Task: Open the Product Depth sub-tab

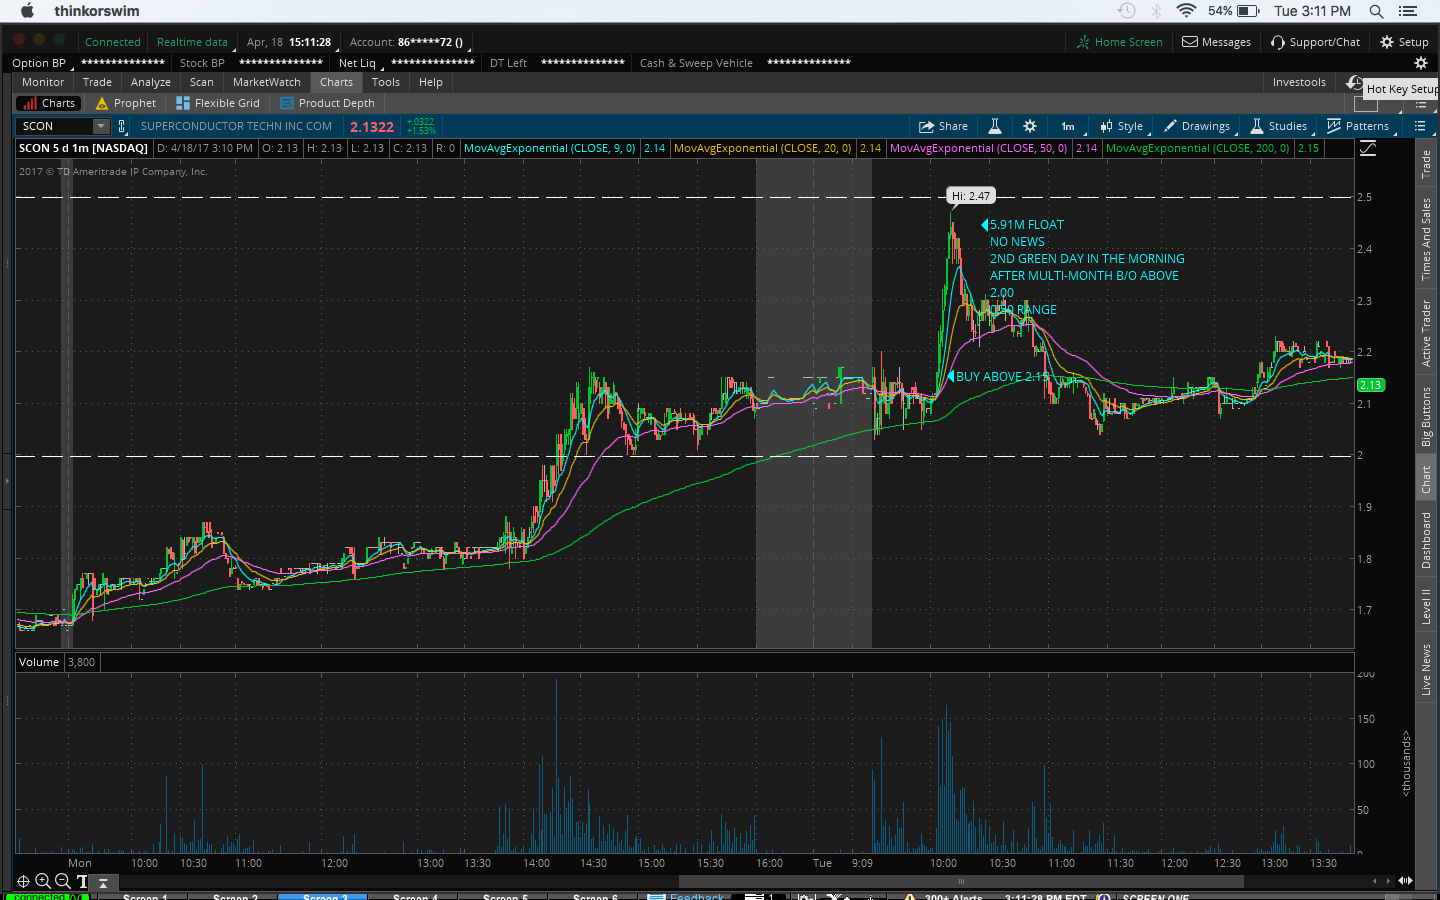Action: coord(328,103)
